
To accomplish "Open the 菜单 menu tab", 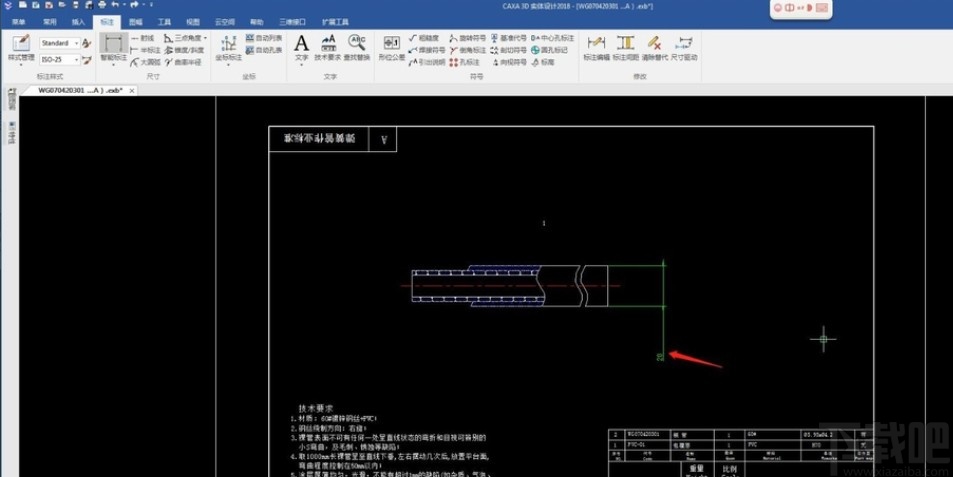I will tap(19, 22).
